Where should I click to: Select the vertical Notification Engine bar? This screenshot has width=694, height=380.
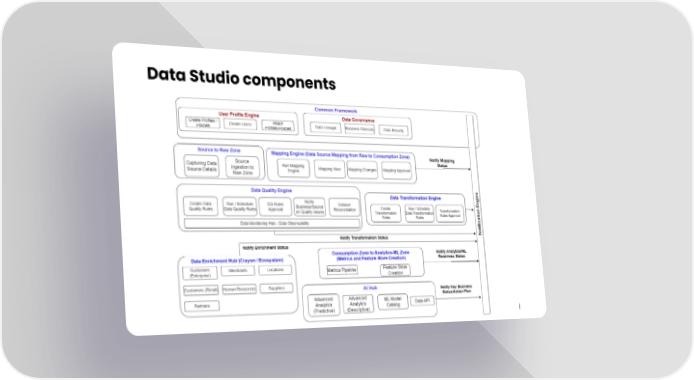pos(479,214)
